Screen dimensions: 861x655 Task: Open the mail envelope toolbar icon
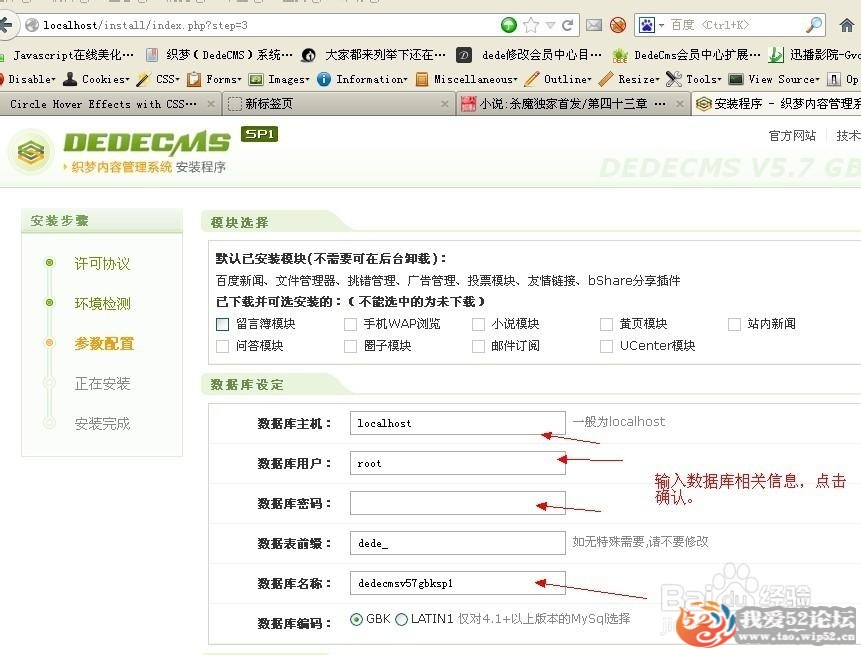(594, 25)
